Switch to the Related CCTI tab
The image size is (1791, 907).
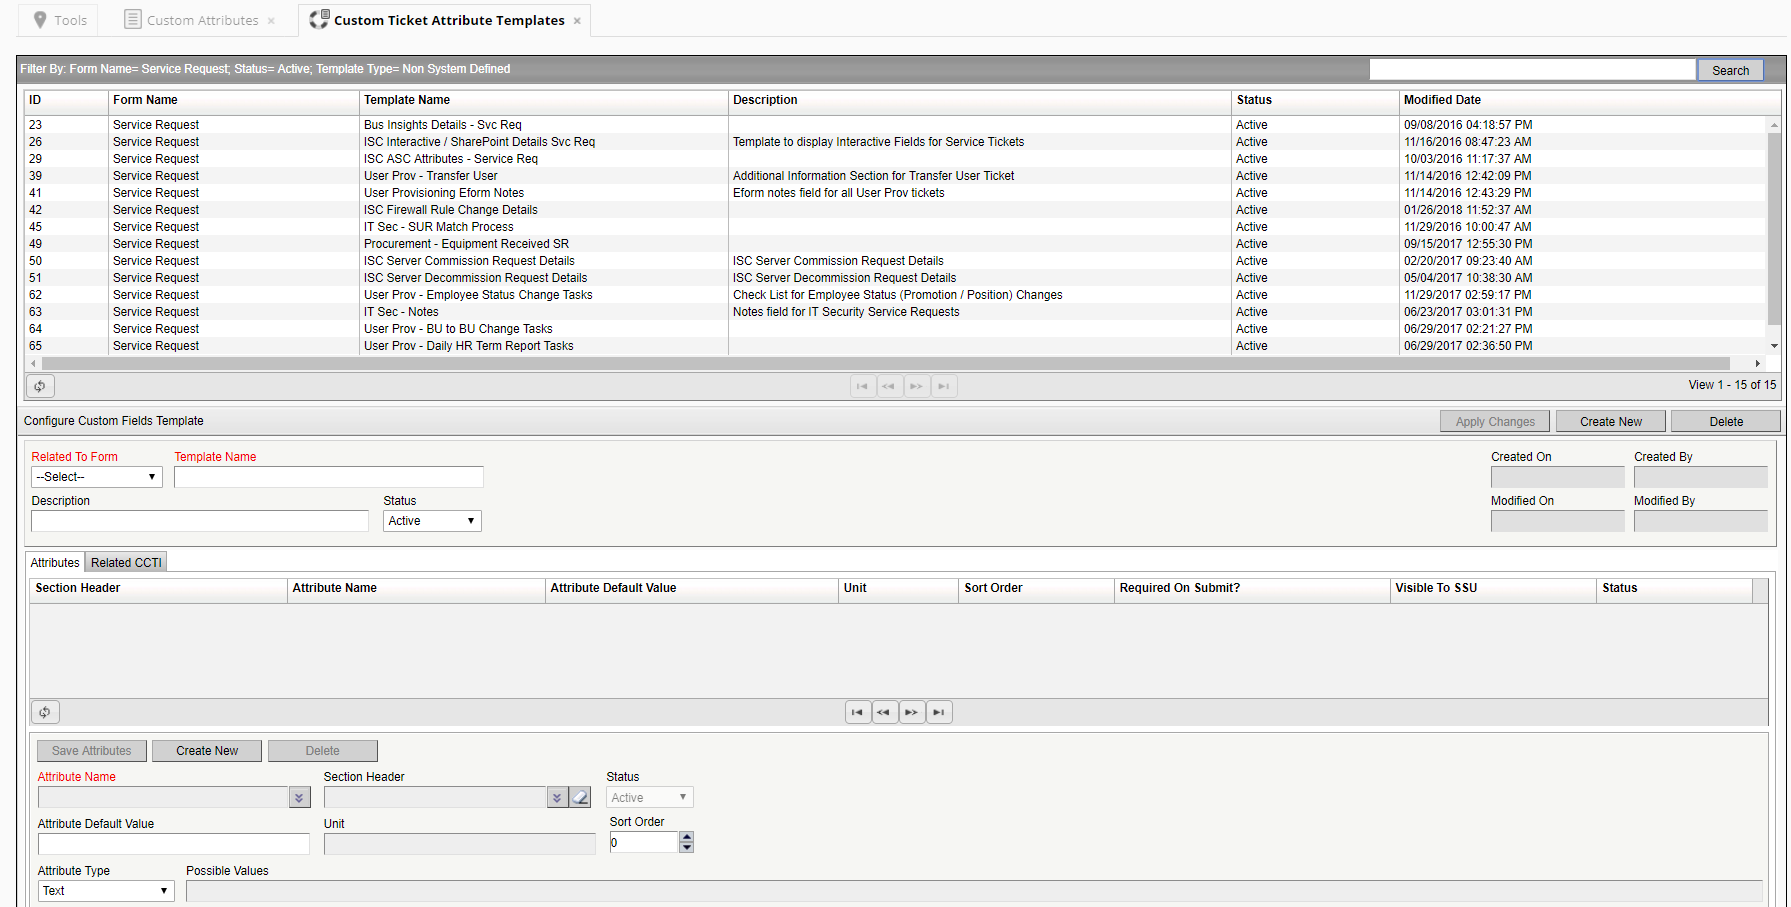coord(125,561)
